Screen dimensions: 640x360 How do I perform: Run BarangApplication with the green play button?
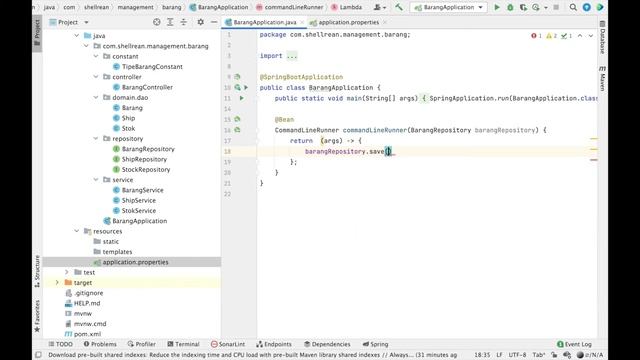pyautogui.click(x=497, y=7)
